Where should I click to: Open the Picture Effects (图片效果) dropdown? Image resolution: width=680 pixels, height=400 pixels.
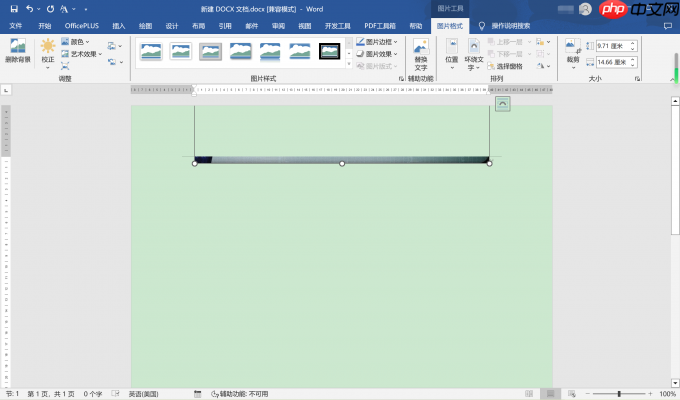click(376, 54)
